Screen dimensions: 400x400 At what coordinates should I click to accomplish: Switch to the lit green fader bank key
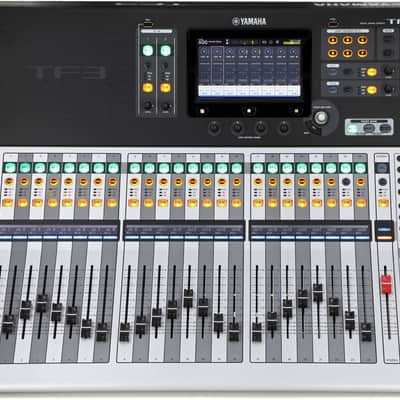click(x=353, y=128)
